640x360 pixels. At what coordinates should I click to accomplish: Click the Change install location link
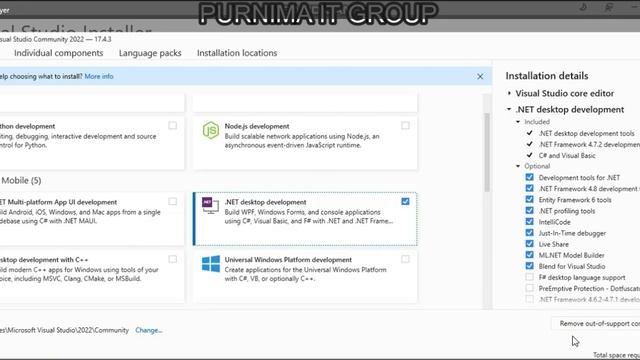click(x=149, y=330)
